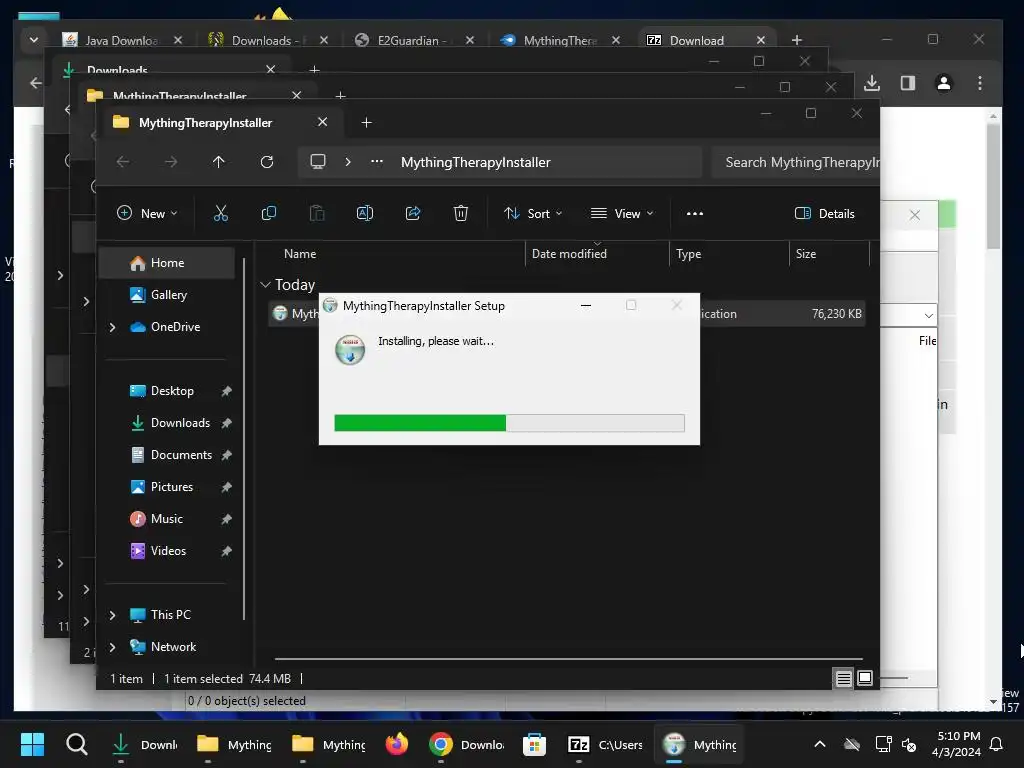The image size is (1024, 768).
Task: Open the notifications bell in system tray
Action: pos(997,744)
